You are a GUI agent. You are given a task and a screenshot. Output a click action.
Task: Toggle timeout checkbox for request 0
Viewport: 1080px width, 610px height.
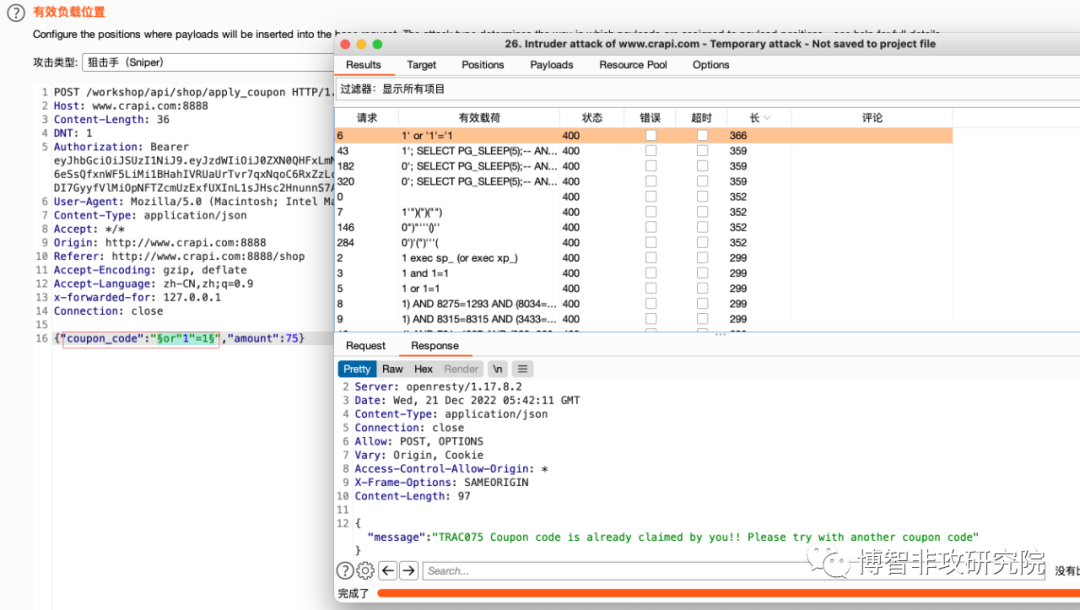click(703, 197)
